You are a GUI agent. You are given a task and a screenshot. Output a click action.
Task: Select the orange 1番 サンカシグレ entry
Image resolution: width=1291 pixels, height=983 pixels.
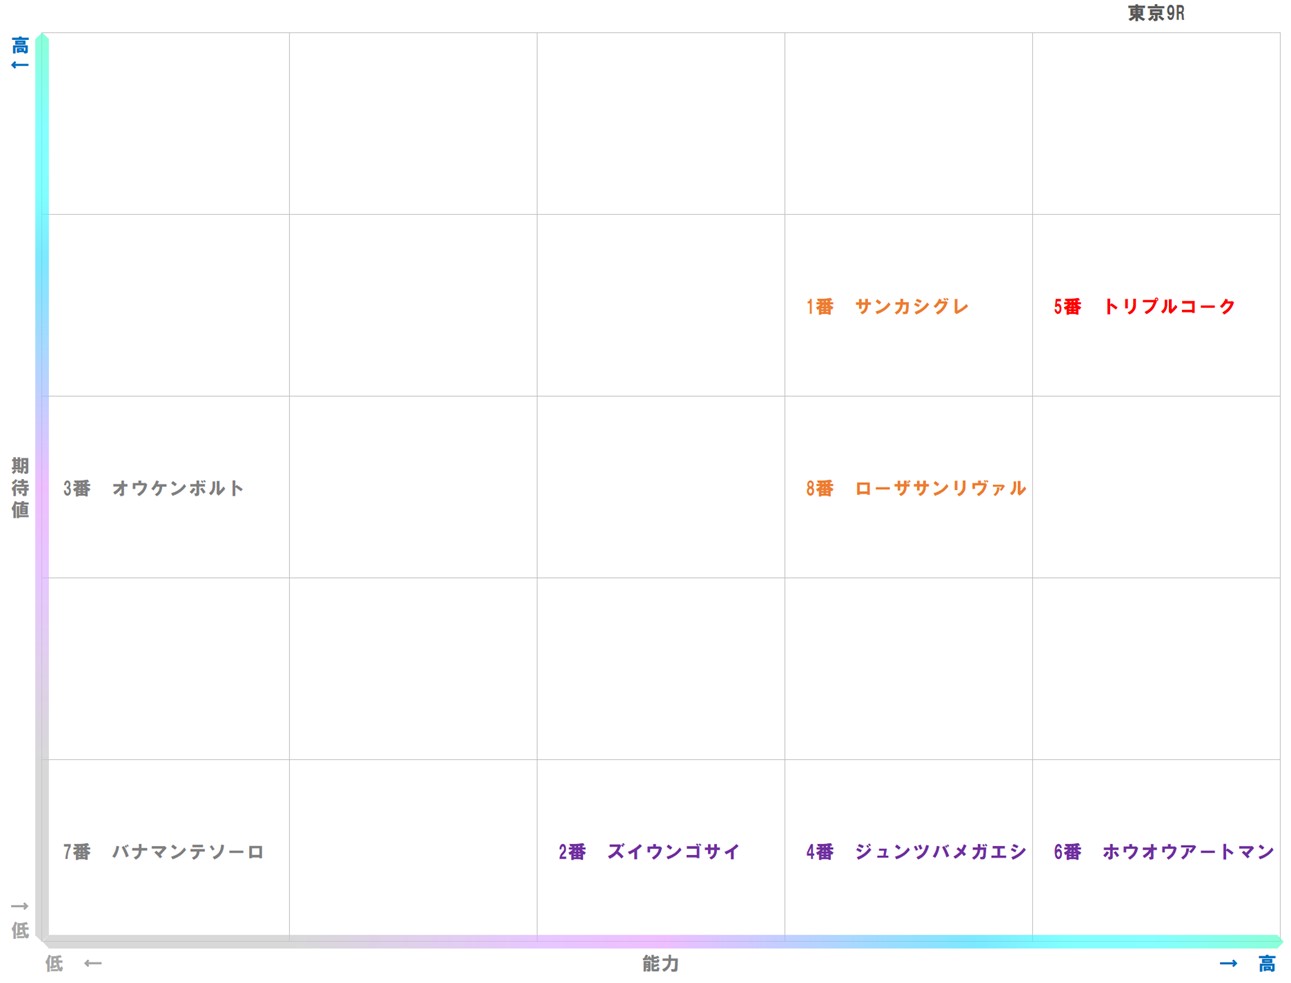[887, 307]
